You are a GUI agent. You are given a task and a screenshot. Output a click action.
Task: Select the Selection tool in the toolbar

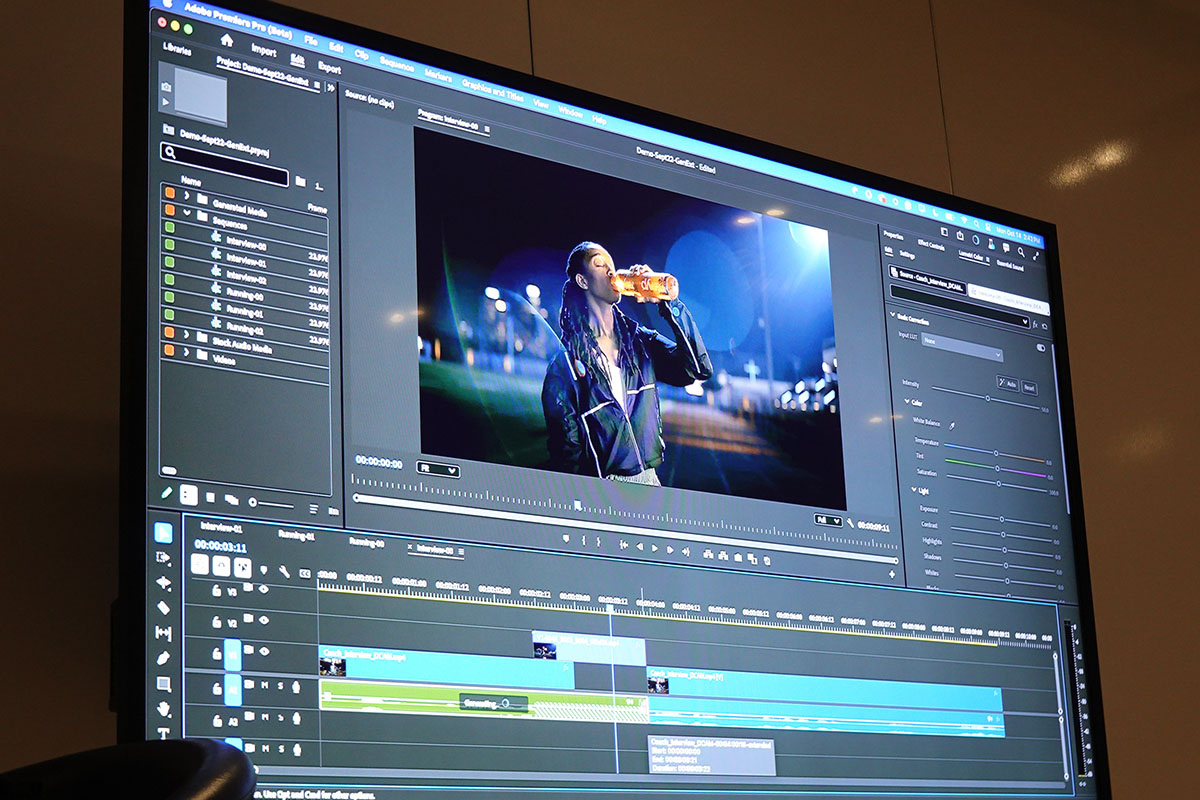(x=163, y=533)
